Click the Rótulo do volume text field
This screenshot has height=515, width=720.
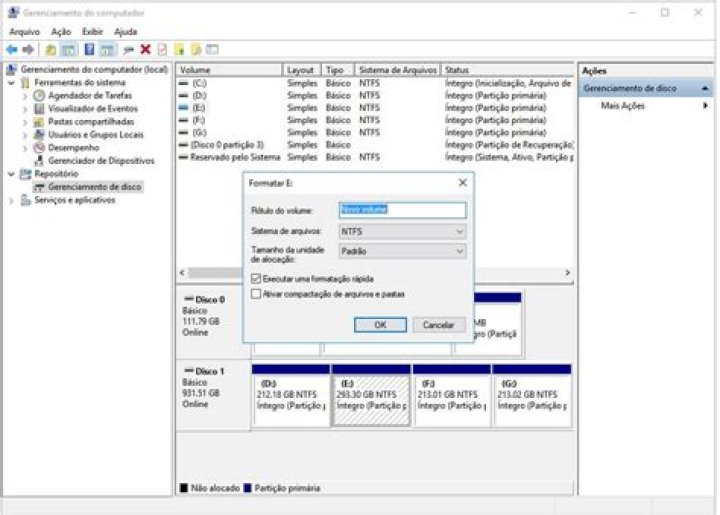tap(402, 210)
